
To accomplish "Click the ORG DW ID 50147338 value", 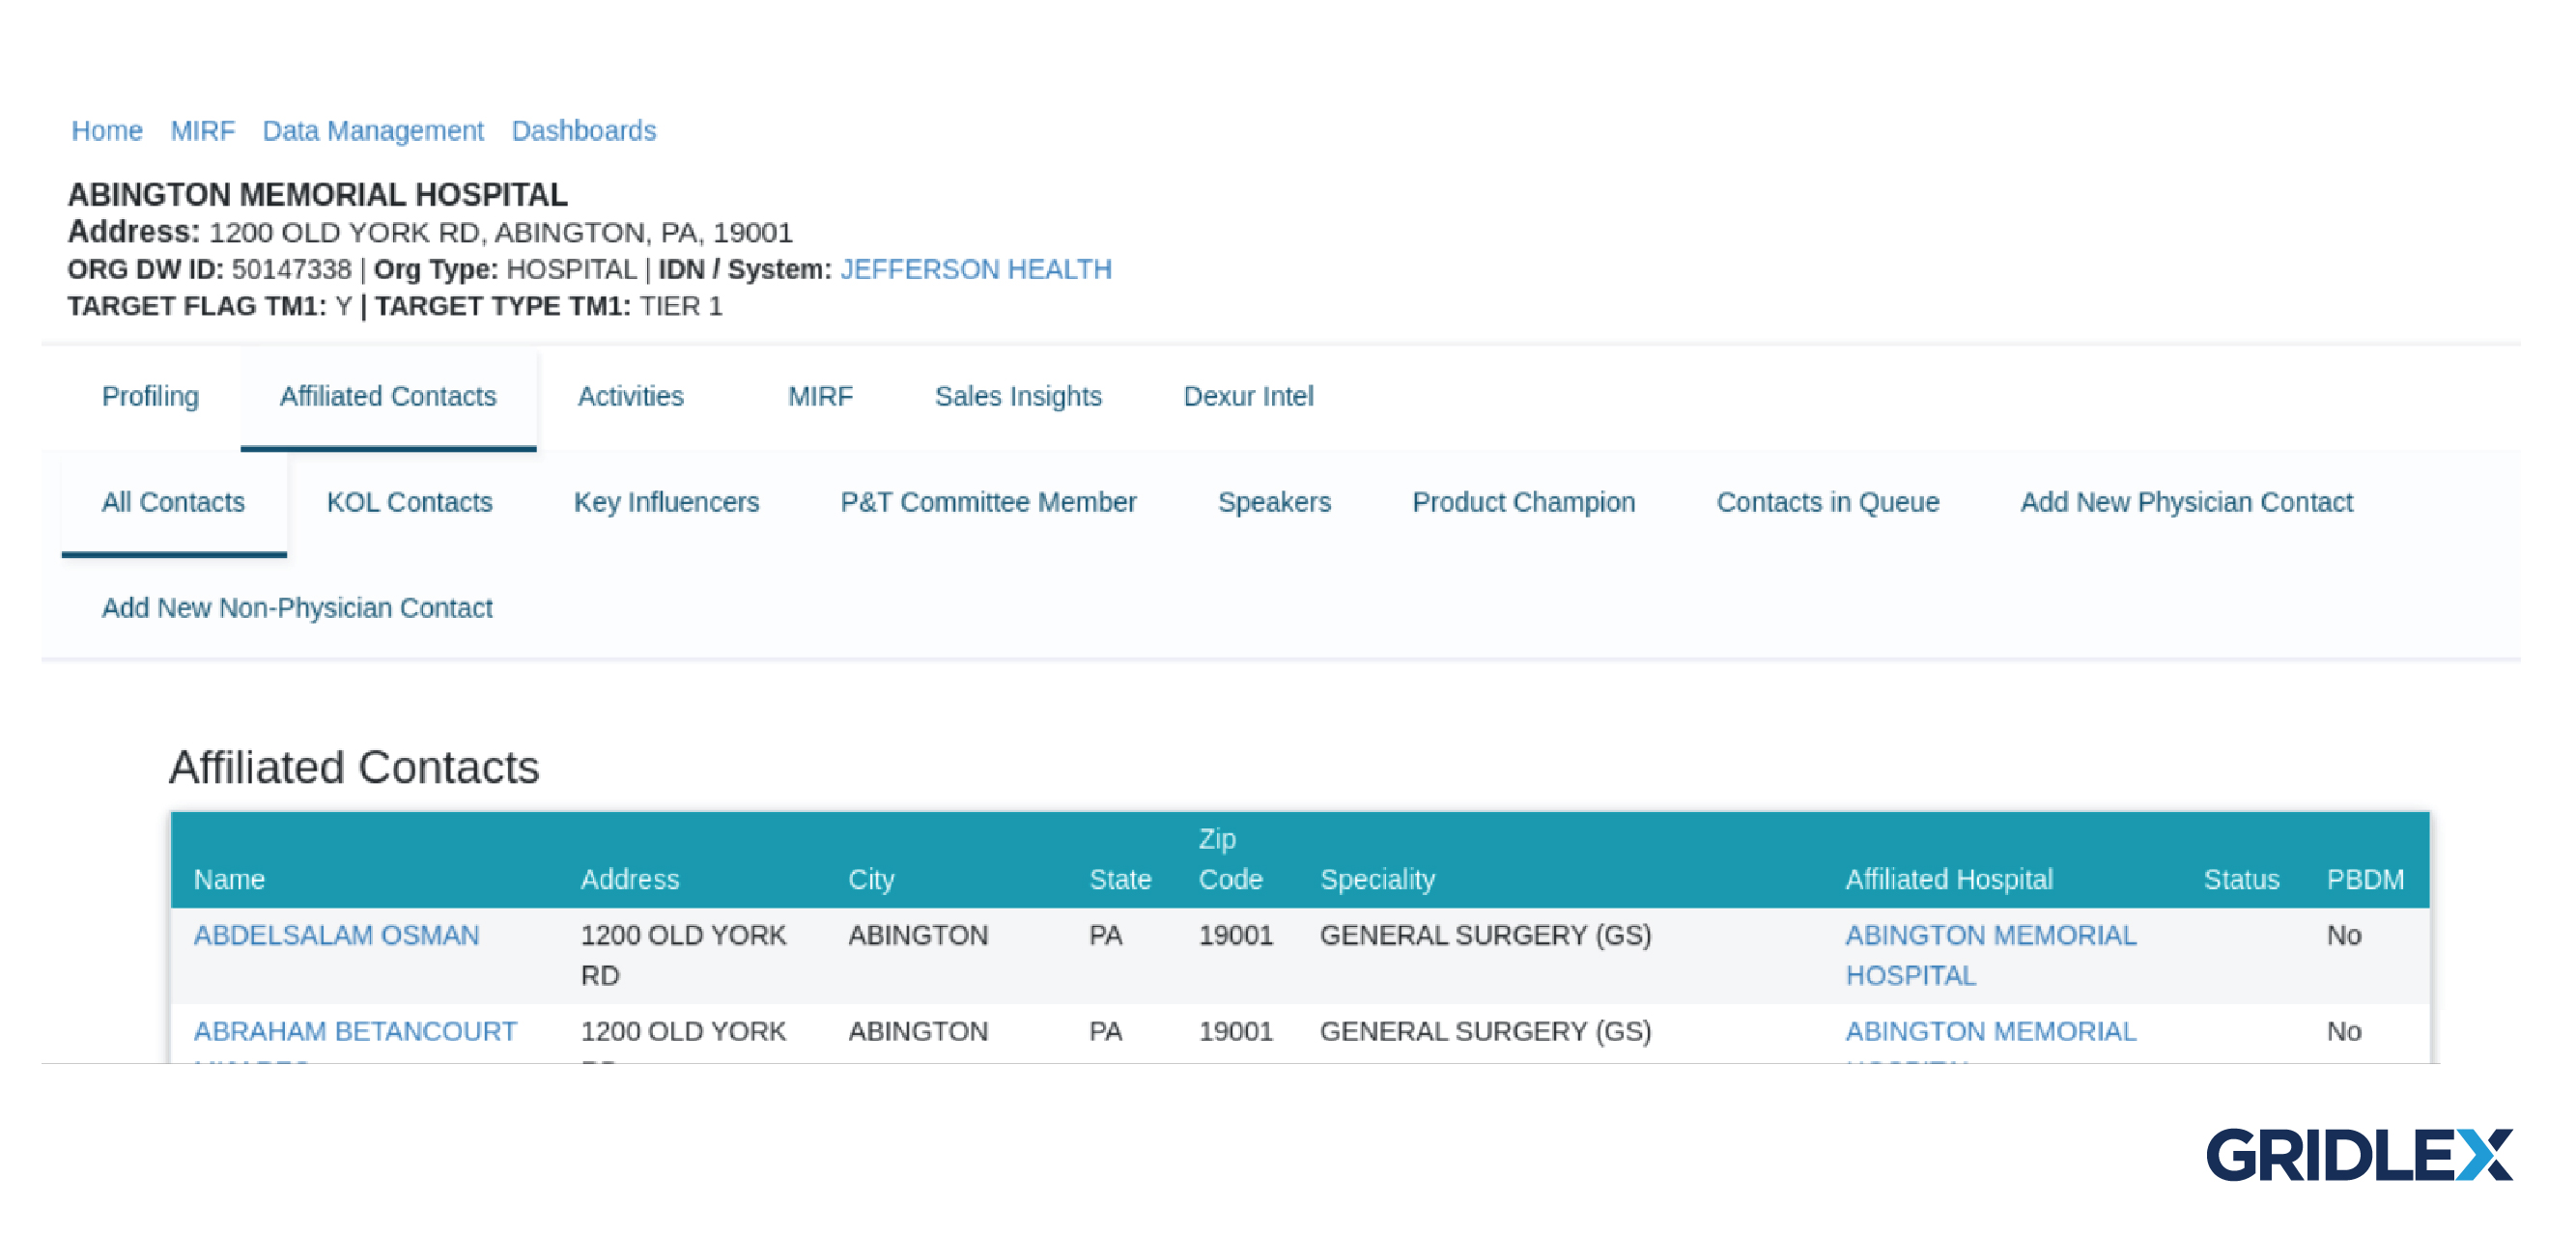I will [x=291, y=269].
